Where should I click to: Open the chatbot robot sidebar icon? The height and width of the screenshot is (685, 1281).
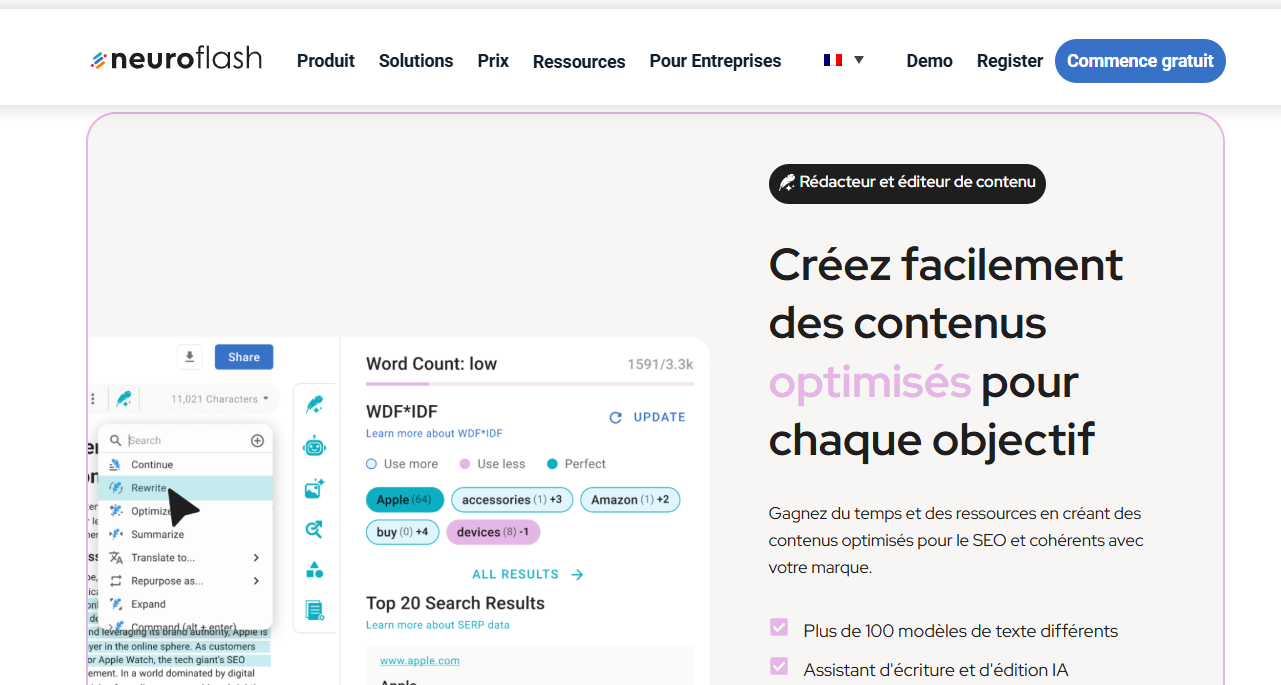tap(315, 447)
